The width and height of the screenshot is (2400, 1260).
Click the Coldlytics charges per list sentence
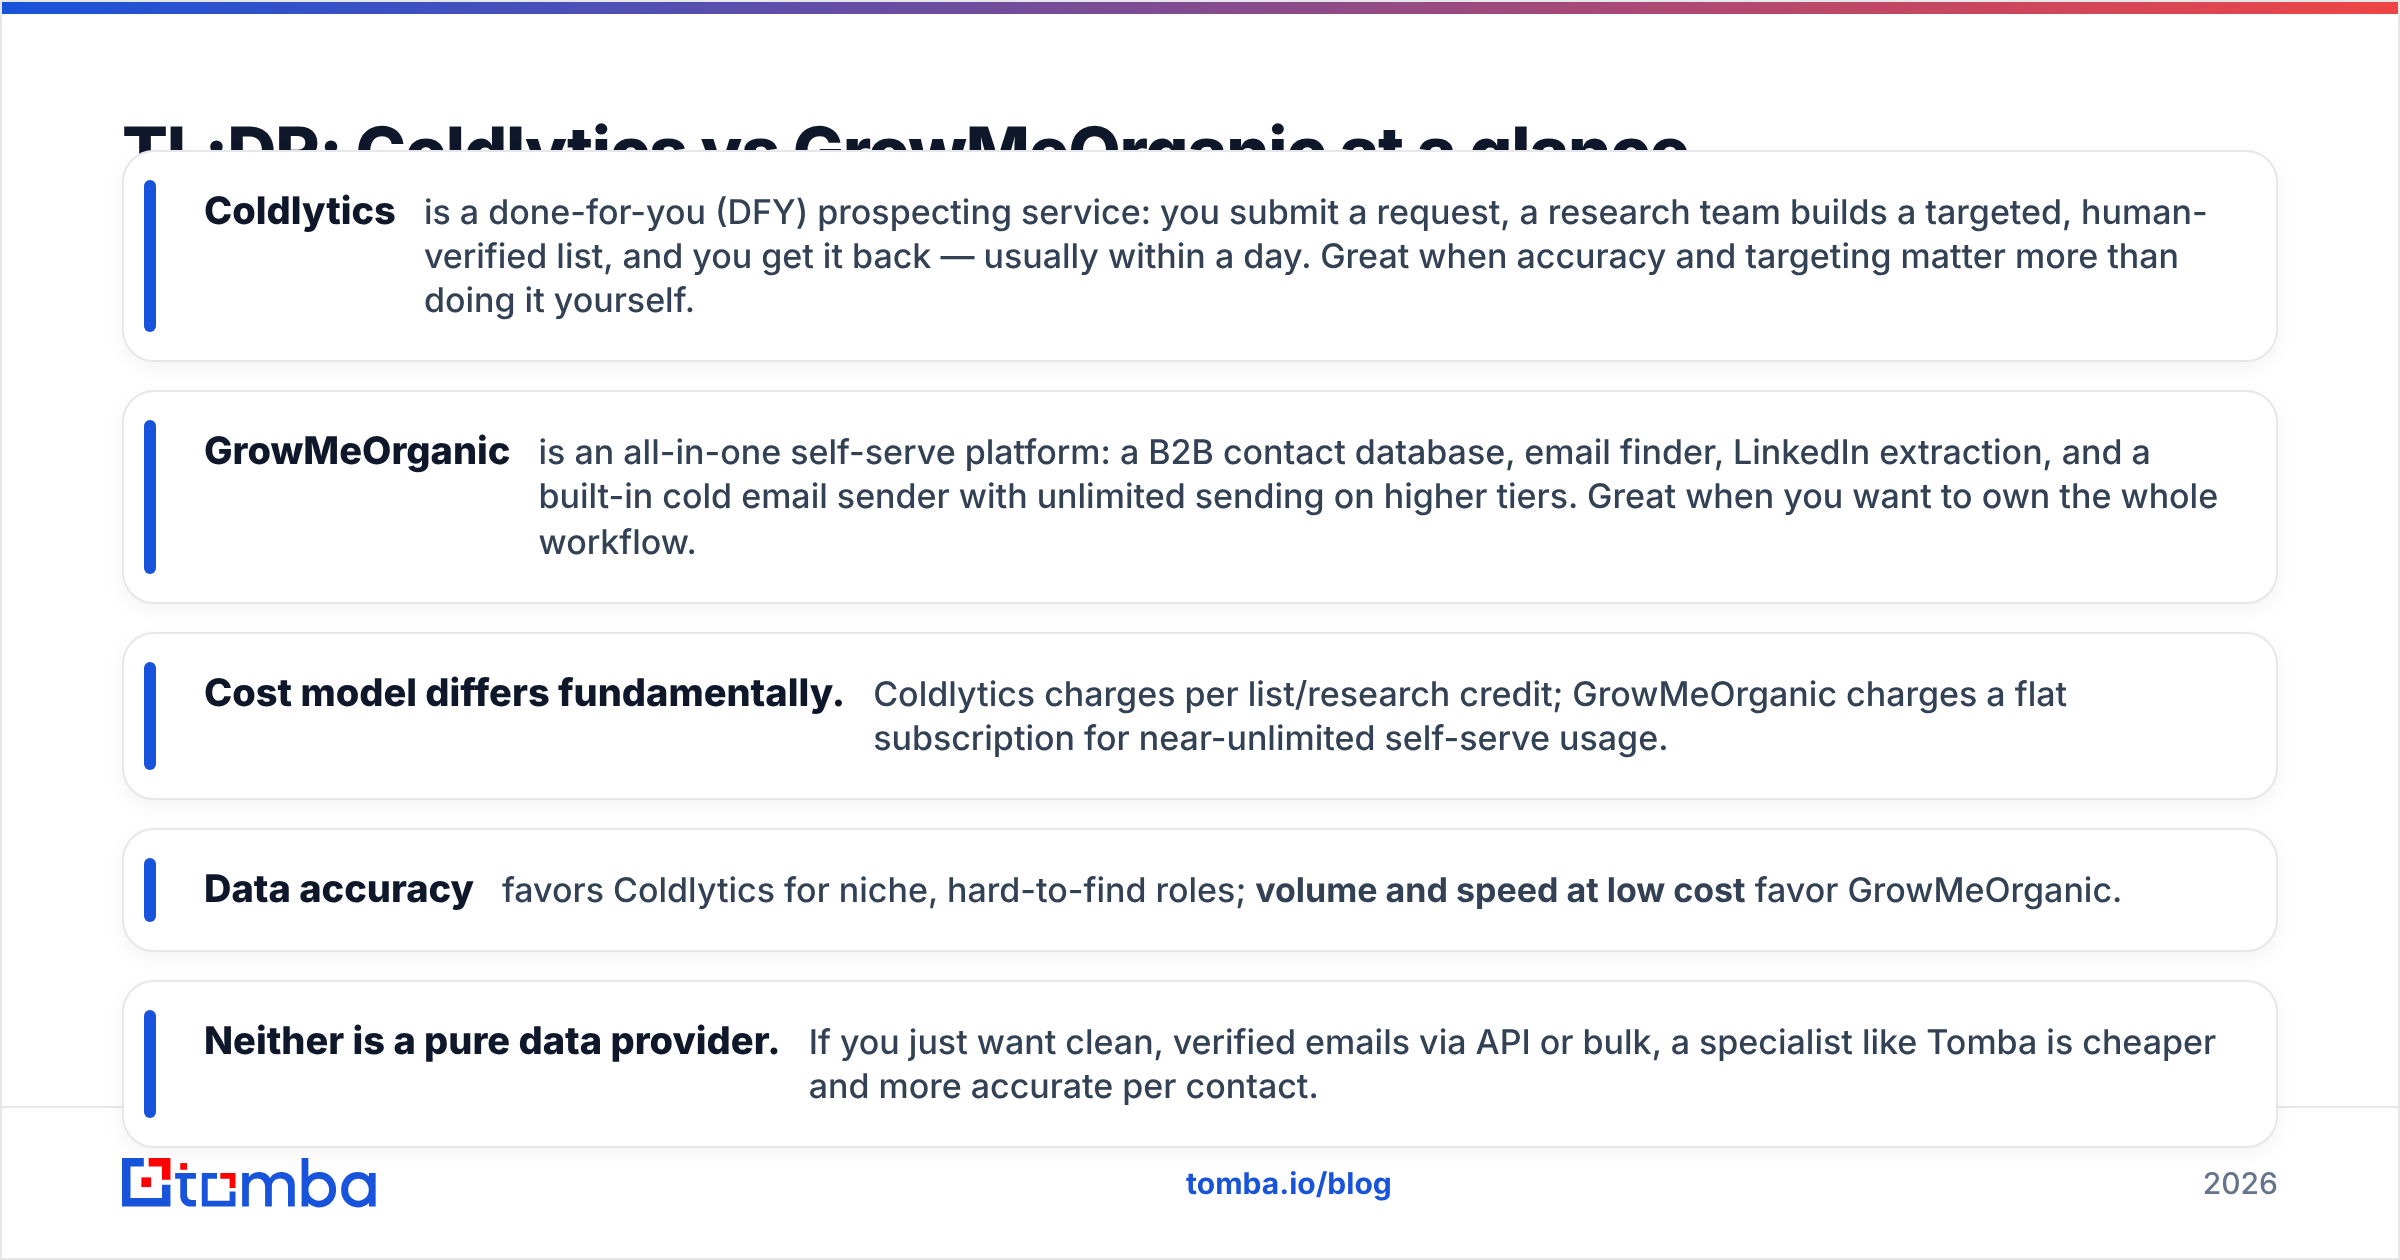[1469, 716]
